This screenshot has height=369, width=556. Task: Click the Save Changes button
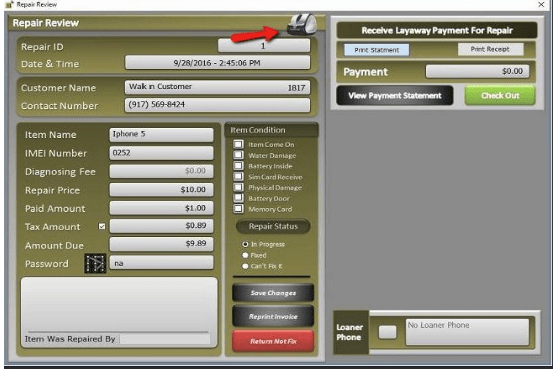click(x=273, y=293)
